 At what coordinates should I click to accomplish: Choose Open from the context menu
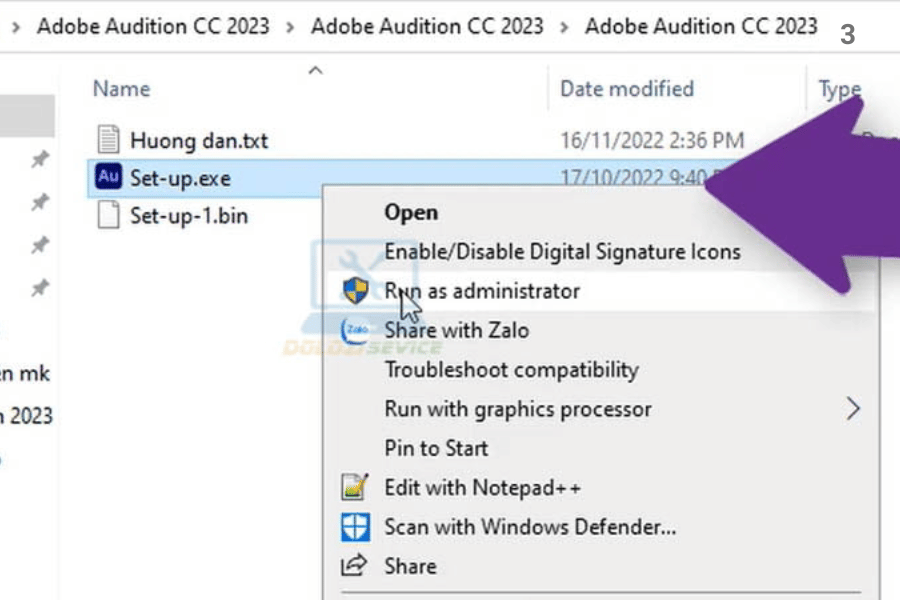click(411, 212)
